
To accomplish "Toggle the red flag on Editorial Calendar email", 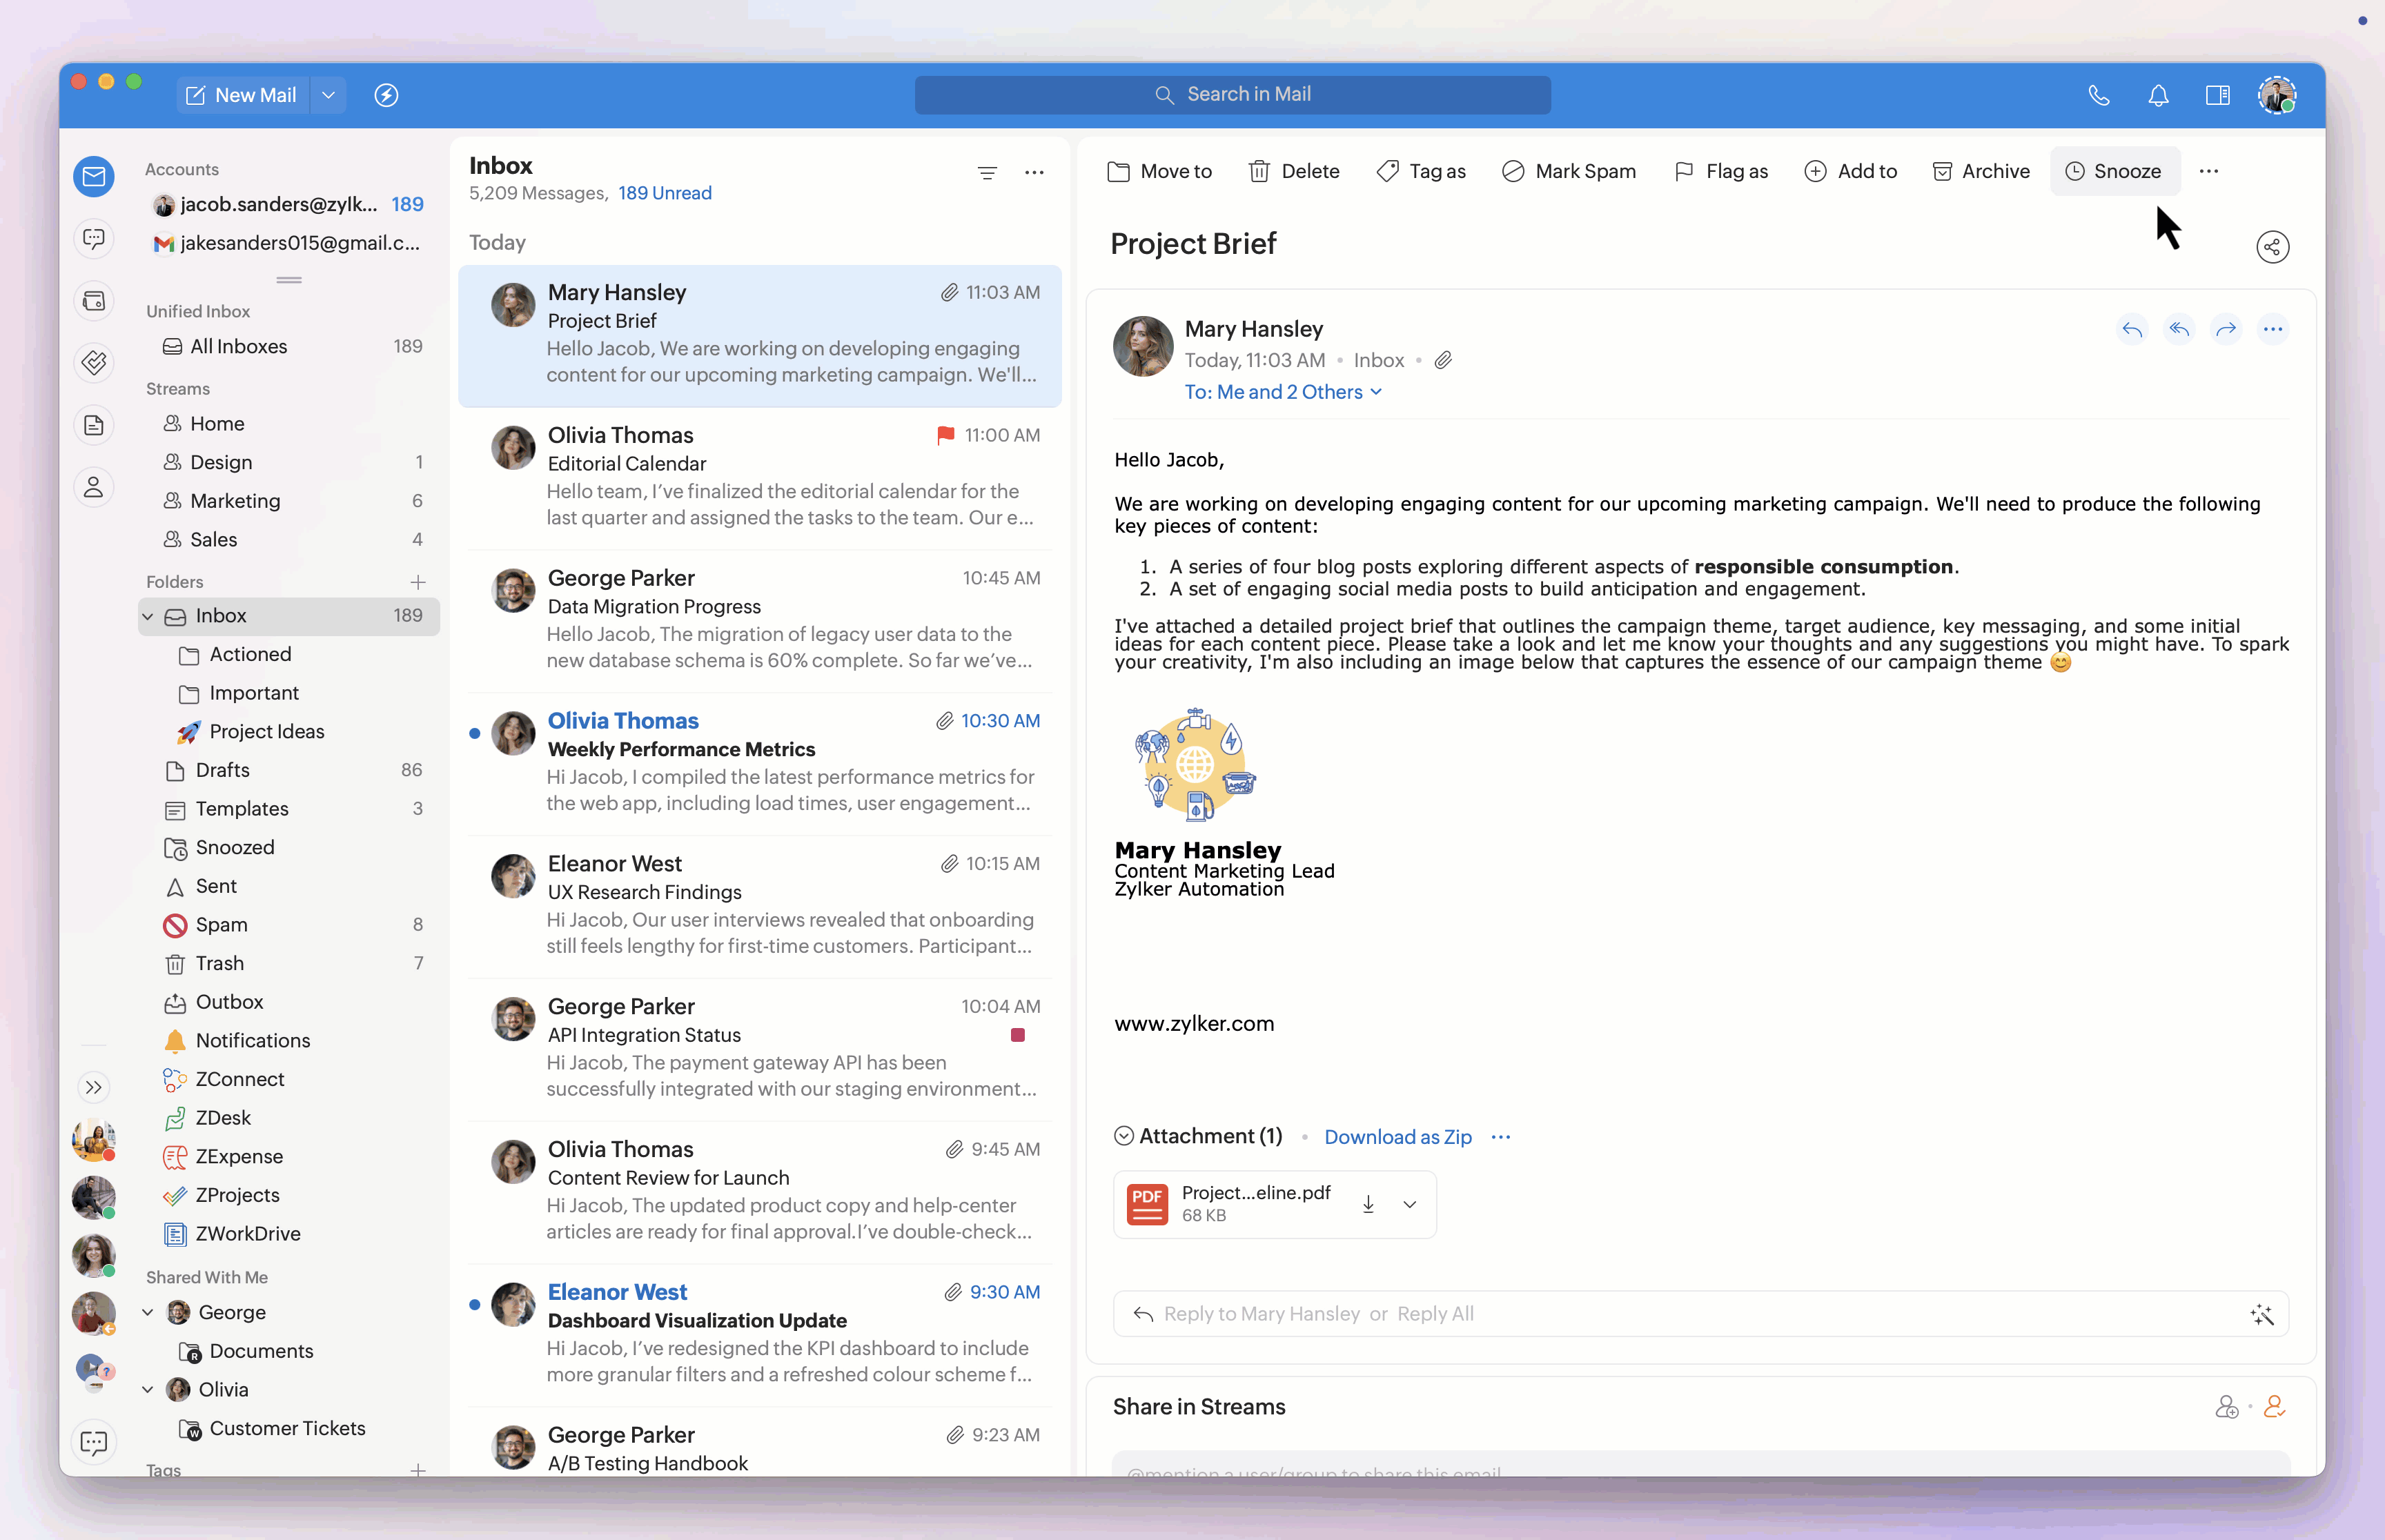I will click(x=945, y=435).
